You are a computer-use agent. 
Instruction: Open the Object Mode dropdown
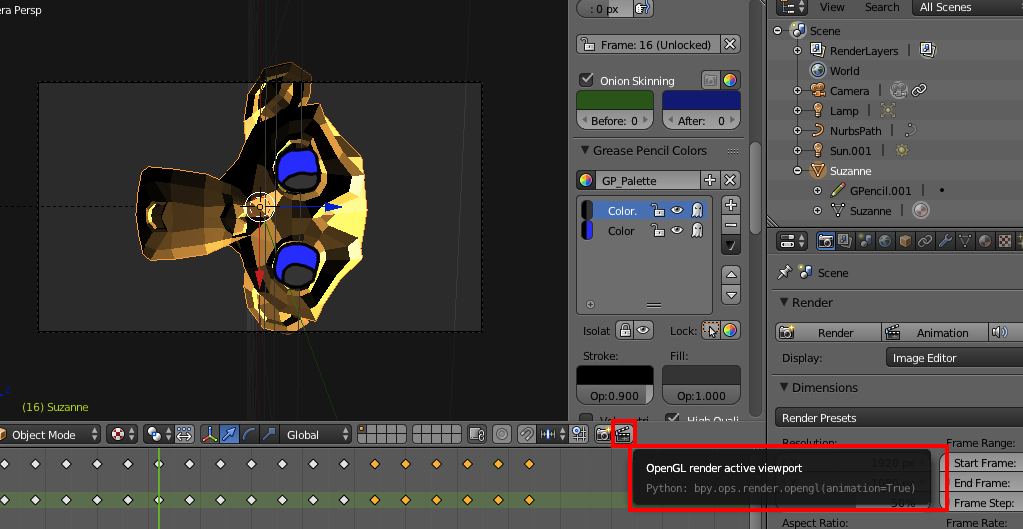click(x=50, y=434)
